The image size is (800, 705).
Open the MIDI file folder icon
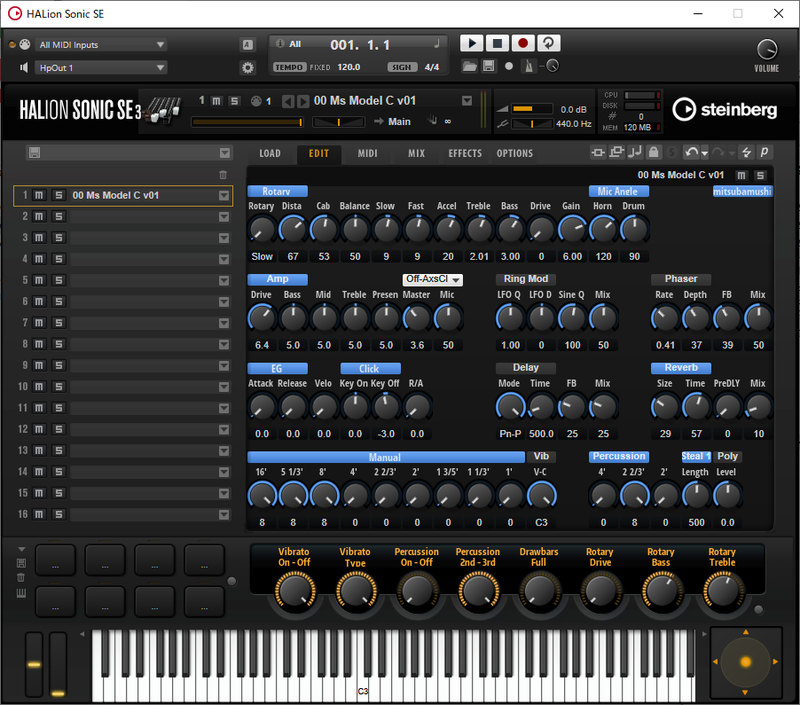(469, 66)
